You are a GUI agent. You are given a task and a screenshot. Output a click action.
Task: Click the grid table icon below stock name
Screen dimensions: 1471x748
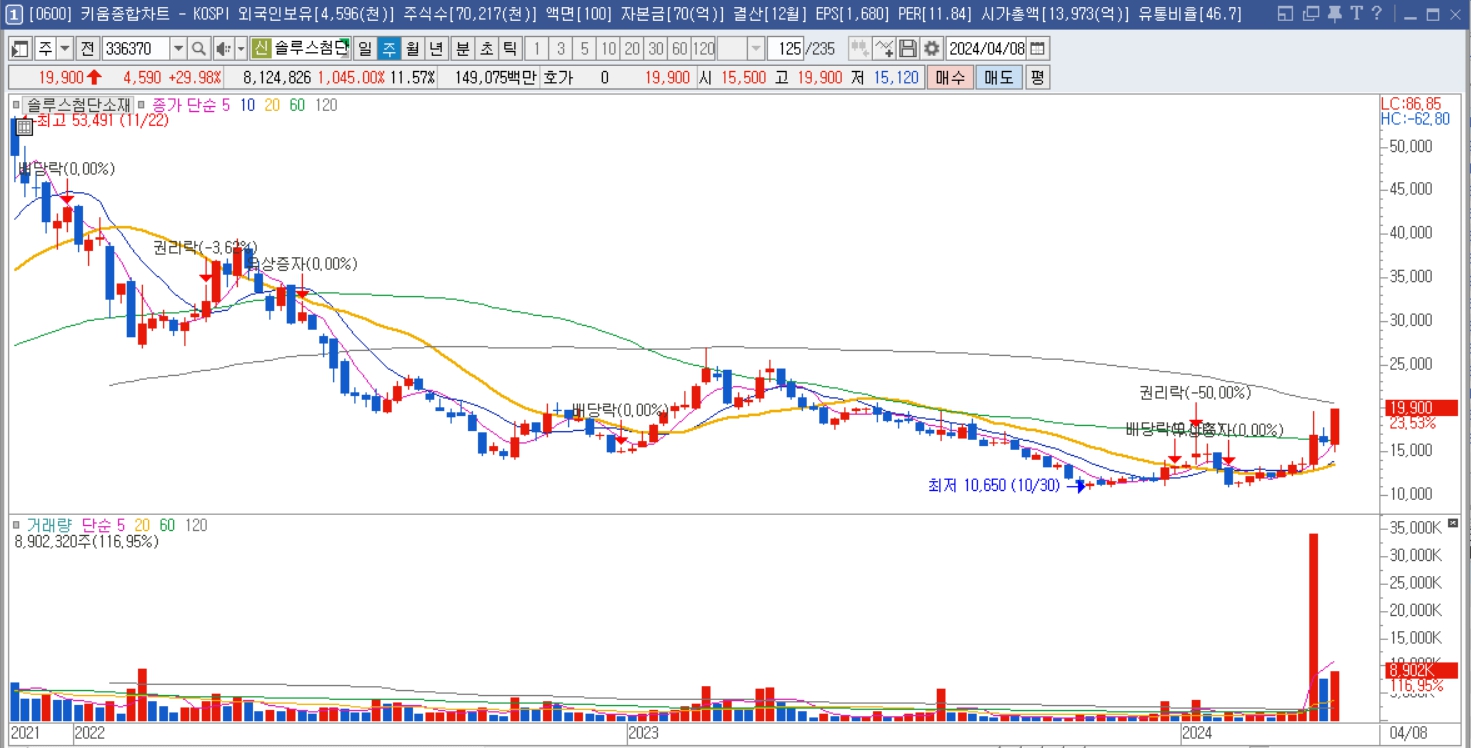tap(24, 126)
